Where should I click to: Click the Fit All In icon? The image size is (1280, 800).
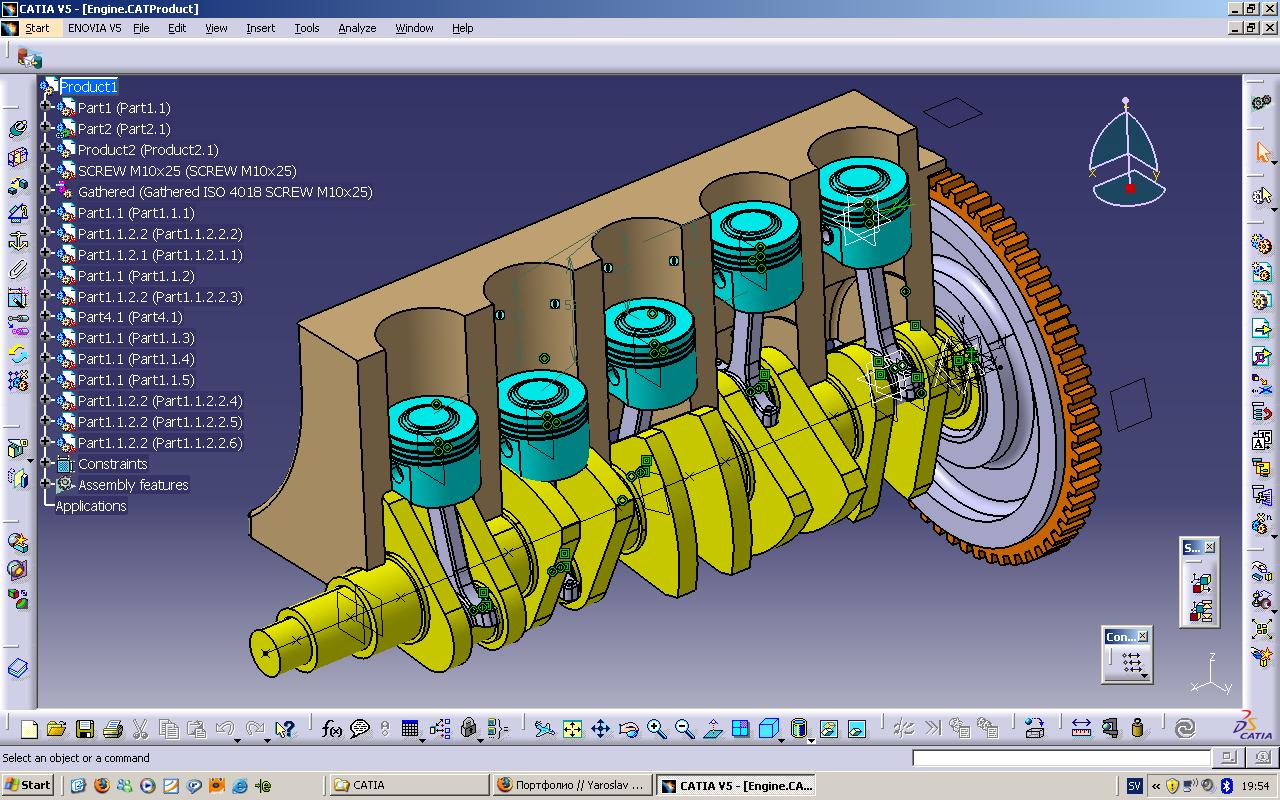click(x=572, y=728)
